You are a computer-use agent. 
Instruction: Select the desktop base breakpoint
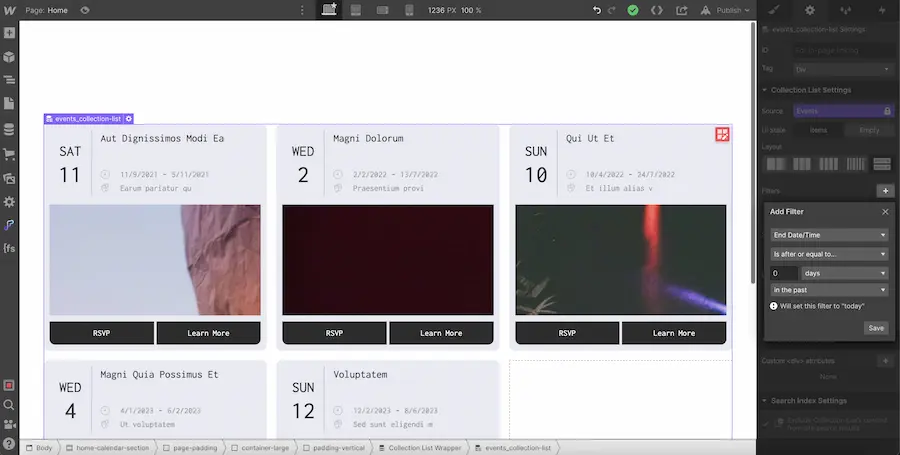[x=329, y=10]
